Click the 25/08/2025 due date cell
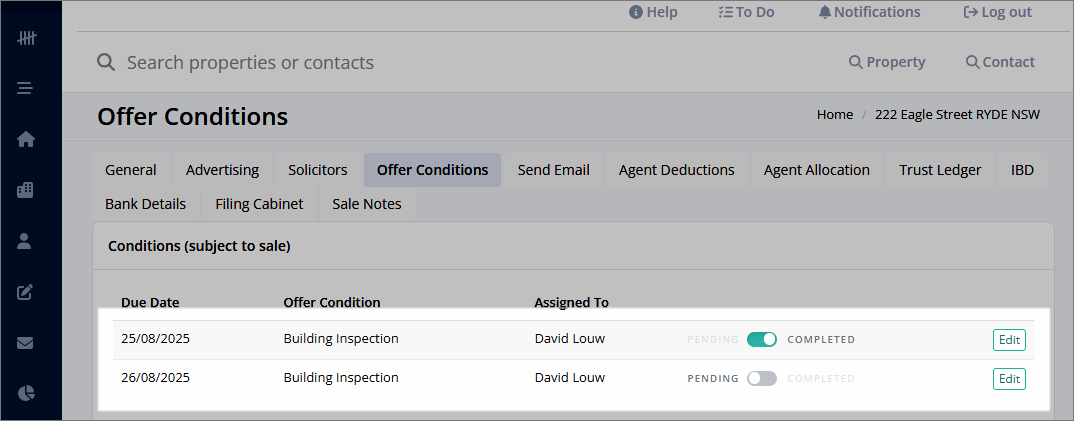Image resolution: width=1074 pixels, height=421 pixels. click(x=155, y=338)
